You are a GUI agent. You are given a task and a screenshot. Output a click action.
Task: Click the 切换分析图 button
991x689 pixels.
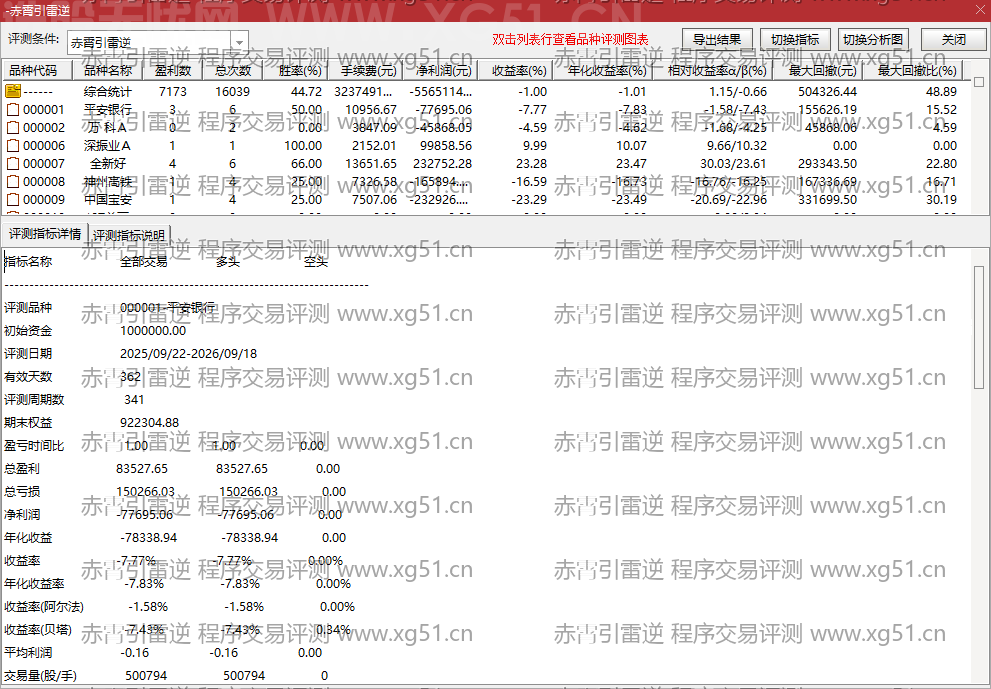[x=873, y=40]
